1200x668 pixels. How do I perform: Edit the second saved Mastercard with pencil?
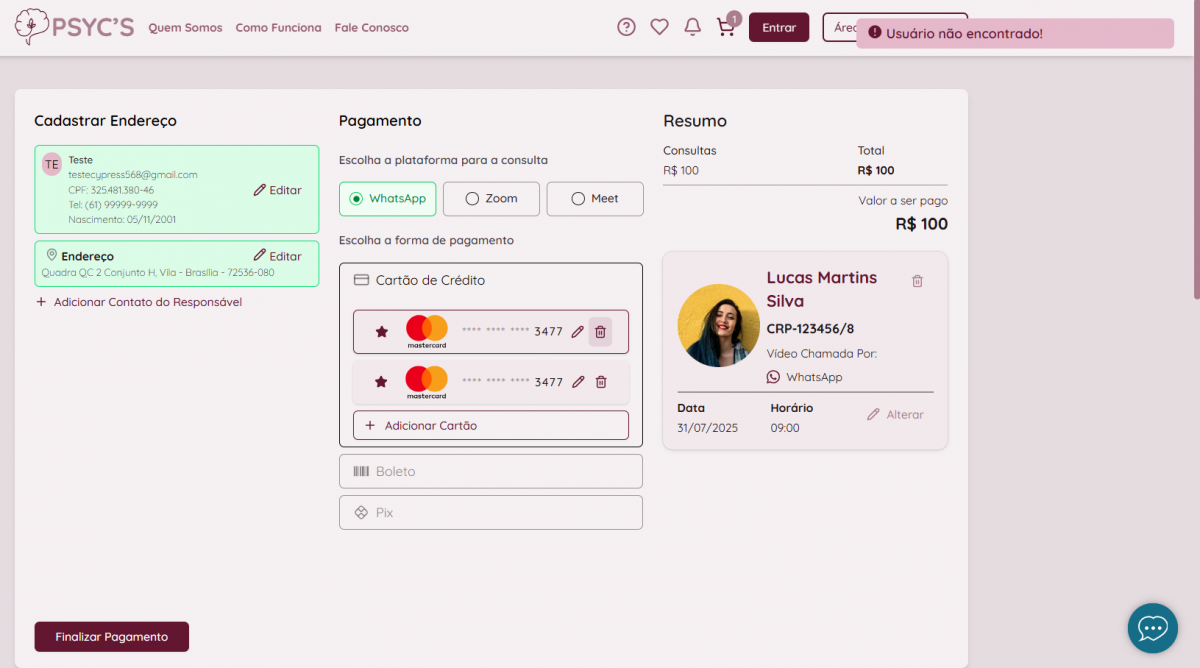click(577, 382)
